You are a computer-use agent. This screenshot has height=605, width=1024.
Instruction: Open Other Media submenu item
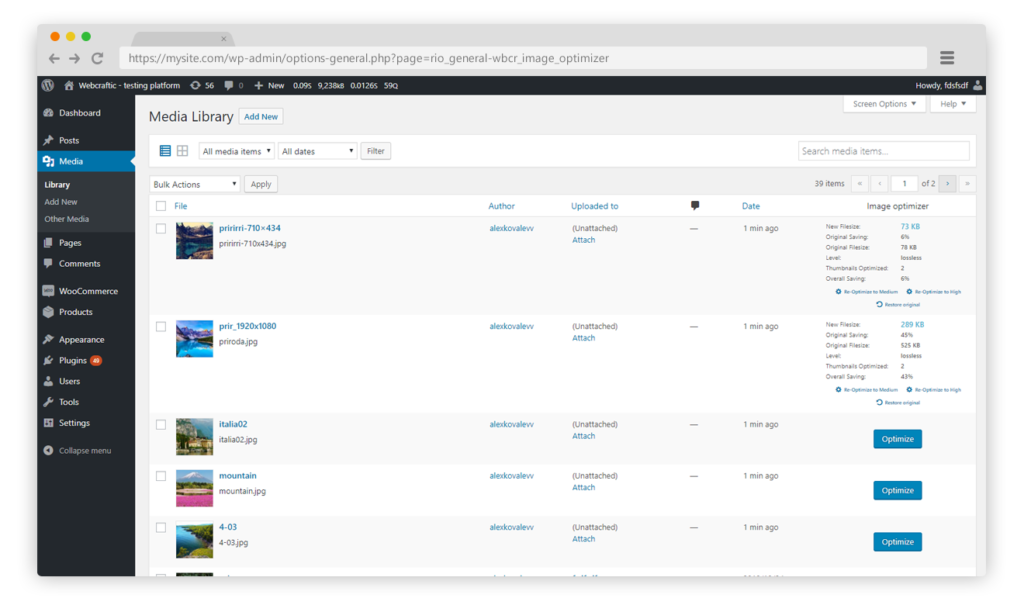pyautogui.click(x=67, y=219)
